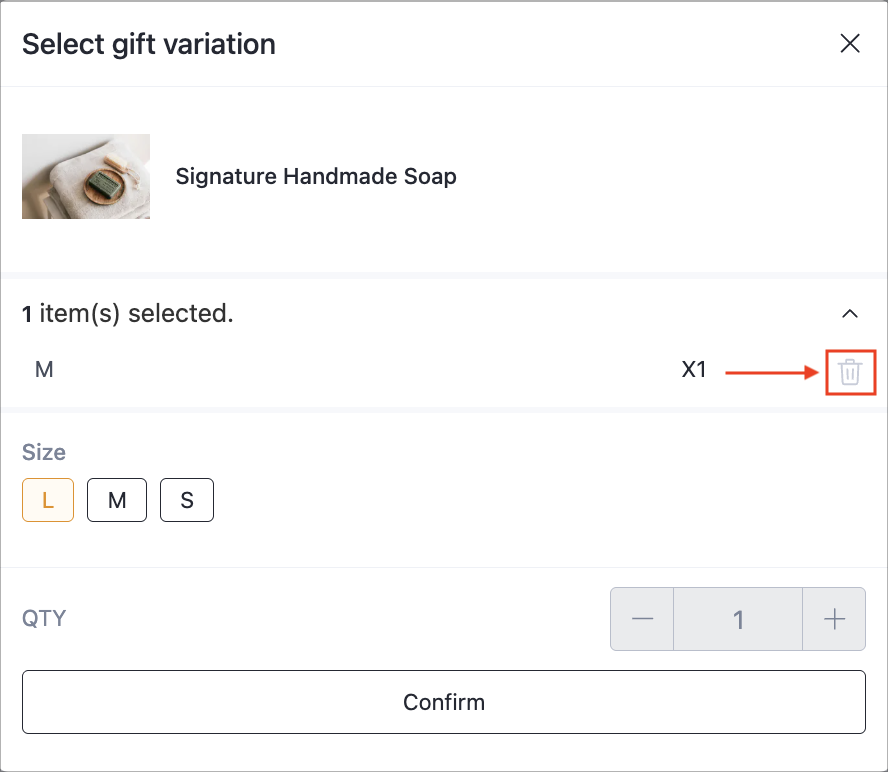
Task: Choose size S option
Action: coord(187,500)
